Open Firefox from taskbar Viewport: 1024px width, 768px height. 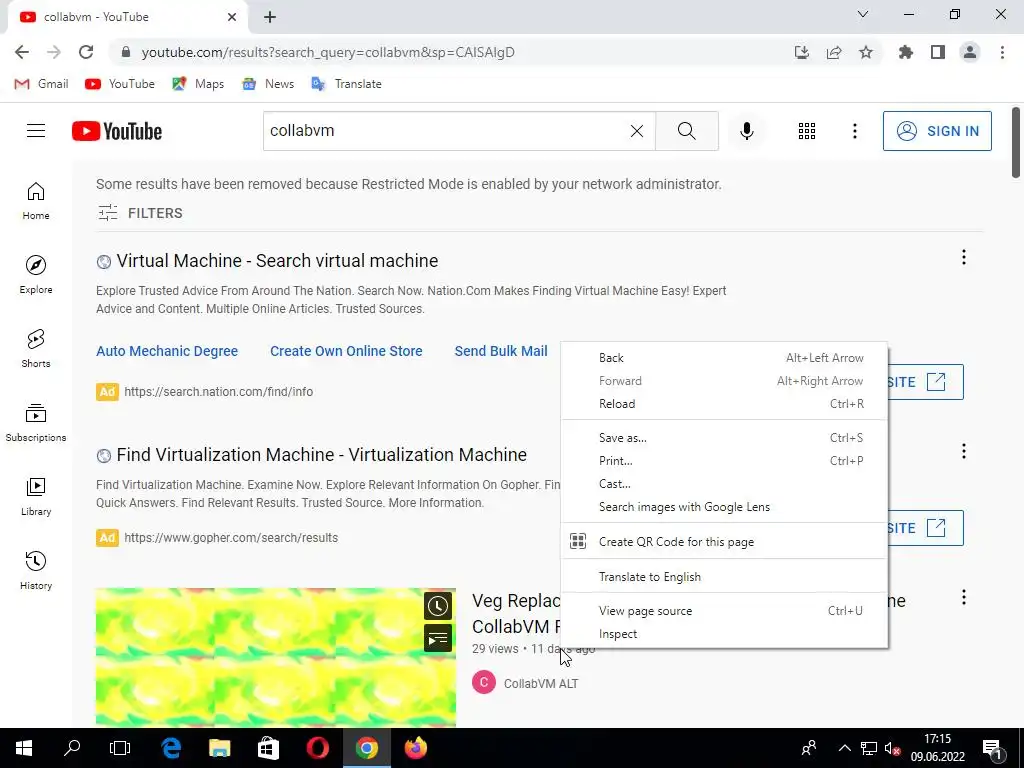415,748
